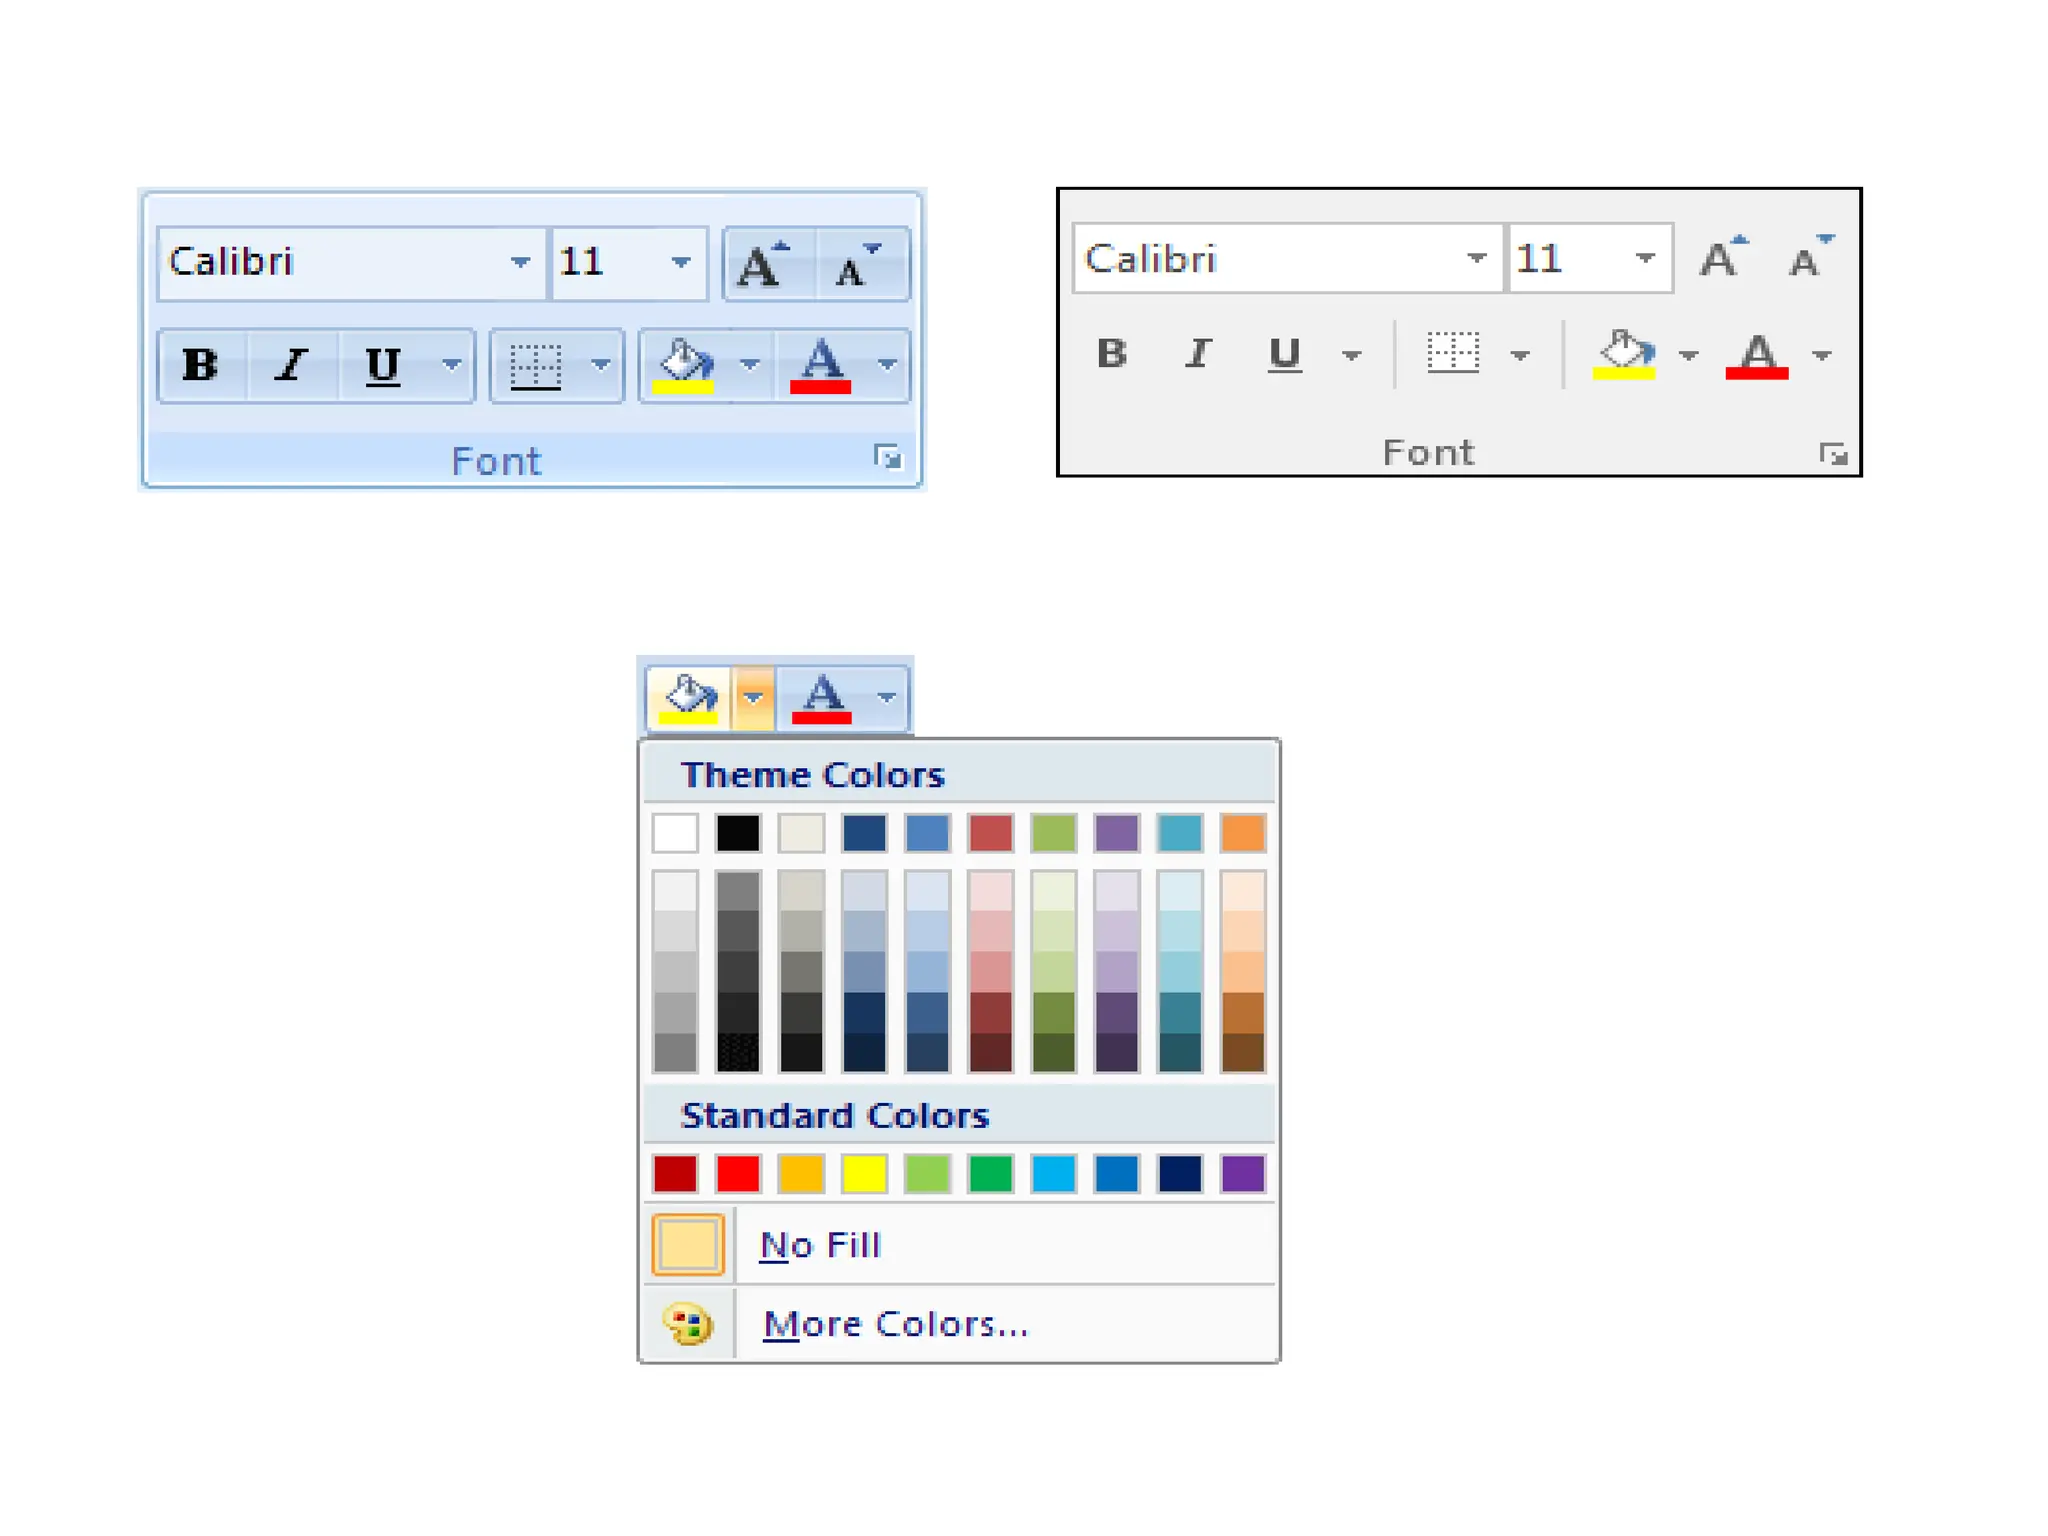Toggle Underline in the blue Font group
Image resolution: width=2048 pixels, height=1536 pixels.
pyautogui.click(x=382, y=366)
